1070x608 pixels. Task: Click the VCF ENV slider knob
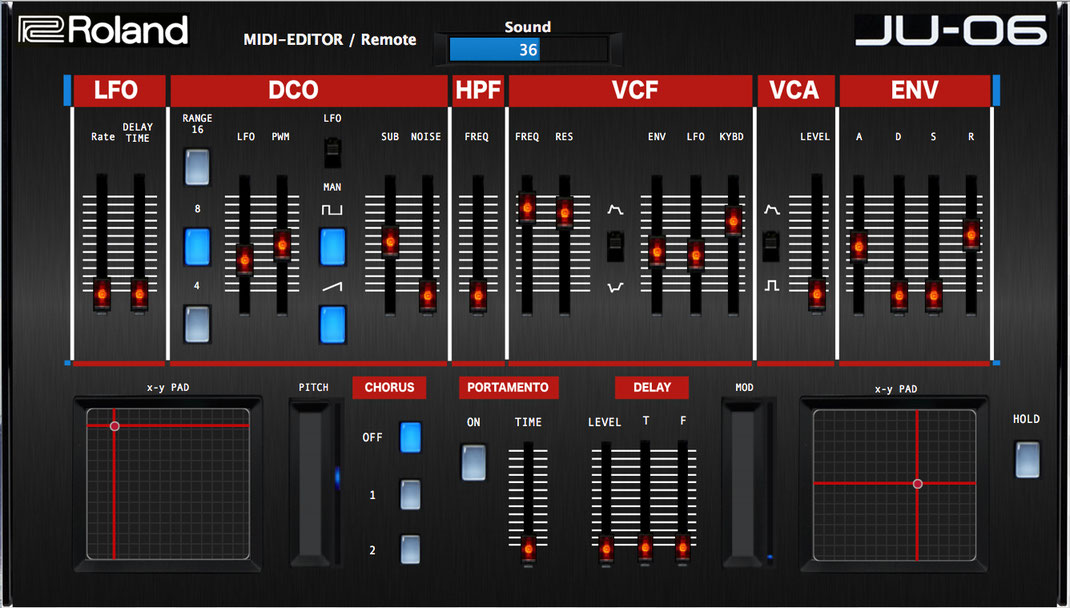tap(656, 252)
